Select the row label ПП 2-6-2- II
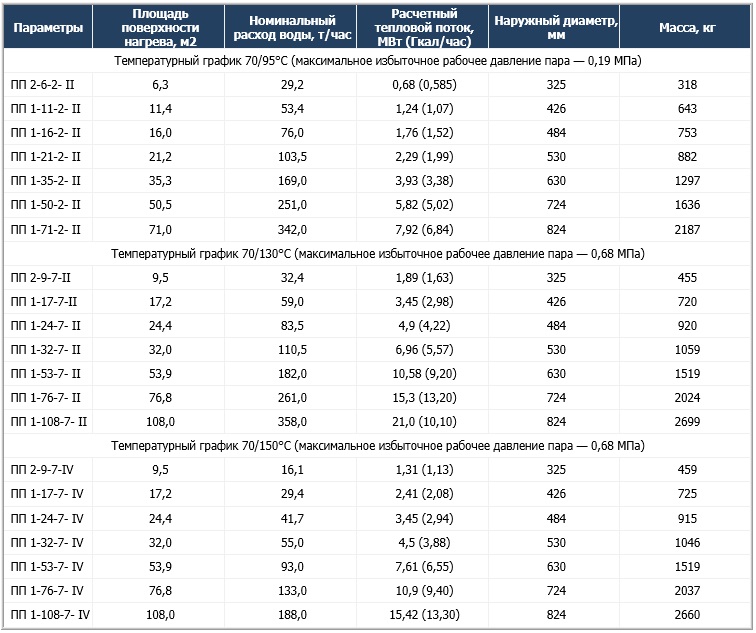The image size is (756, 633). pyautogui.click(x=42, y=85)
